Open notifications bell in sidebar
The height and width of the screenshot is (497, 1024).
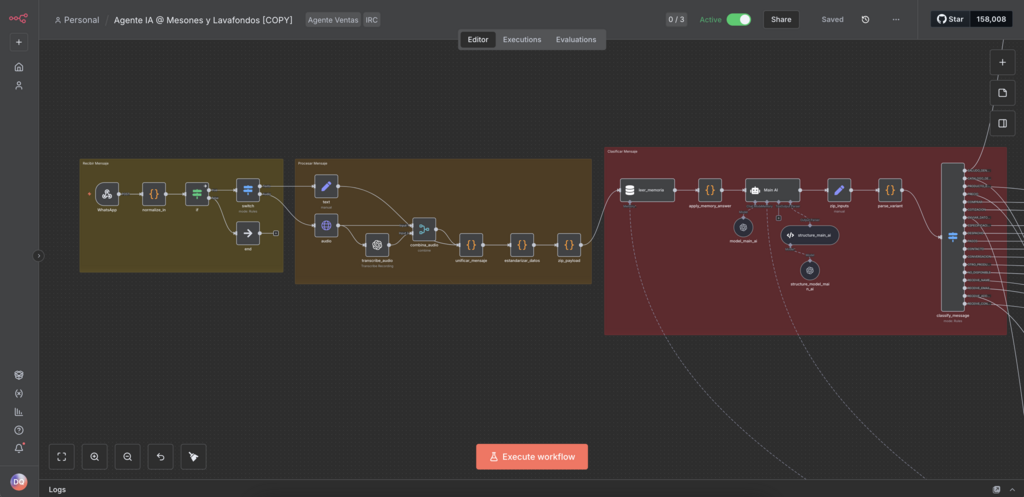point(19,449)
